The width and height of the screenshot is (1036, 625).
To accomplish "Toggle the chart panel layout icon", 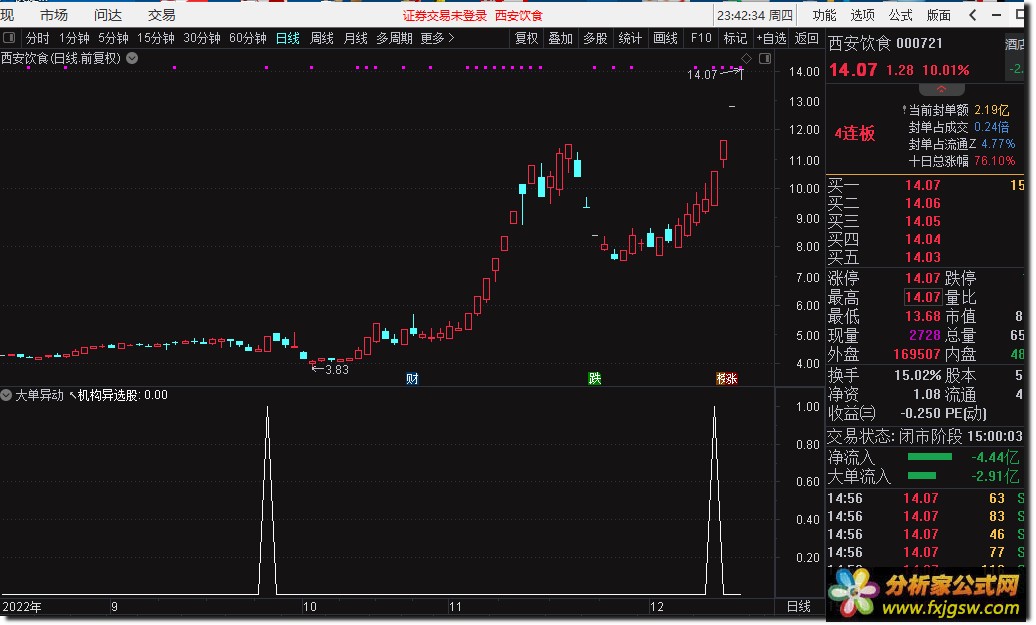I will (765, 58).
